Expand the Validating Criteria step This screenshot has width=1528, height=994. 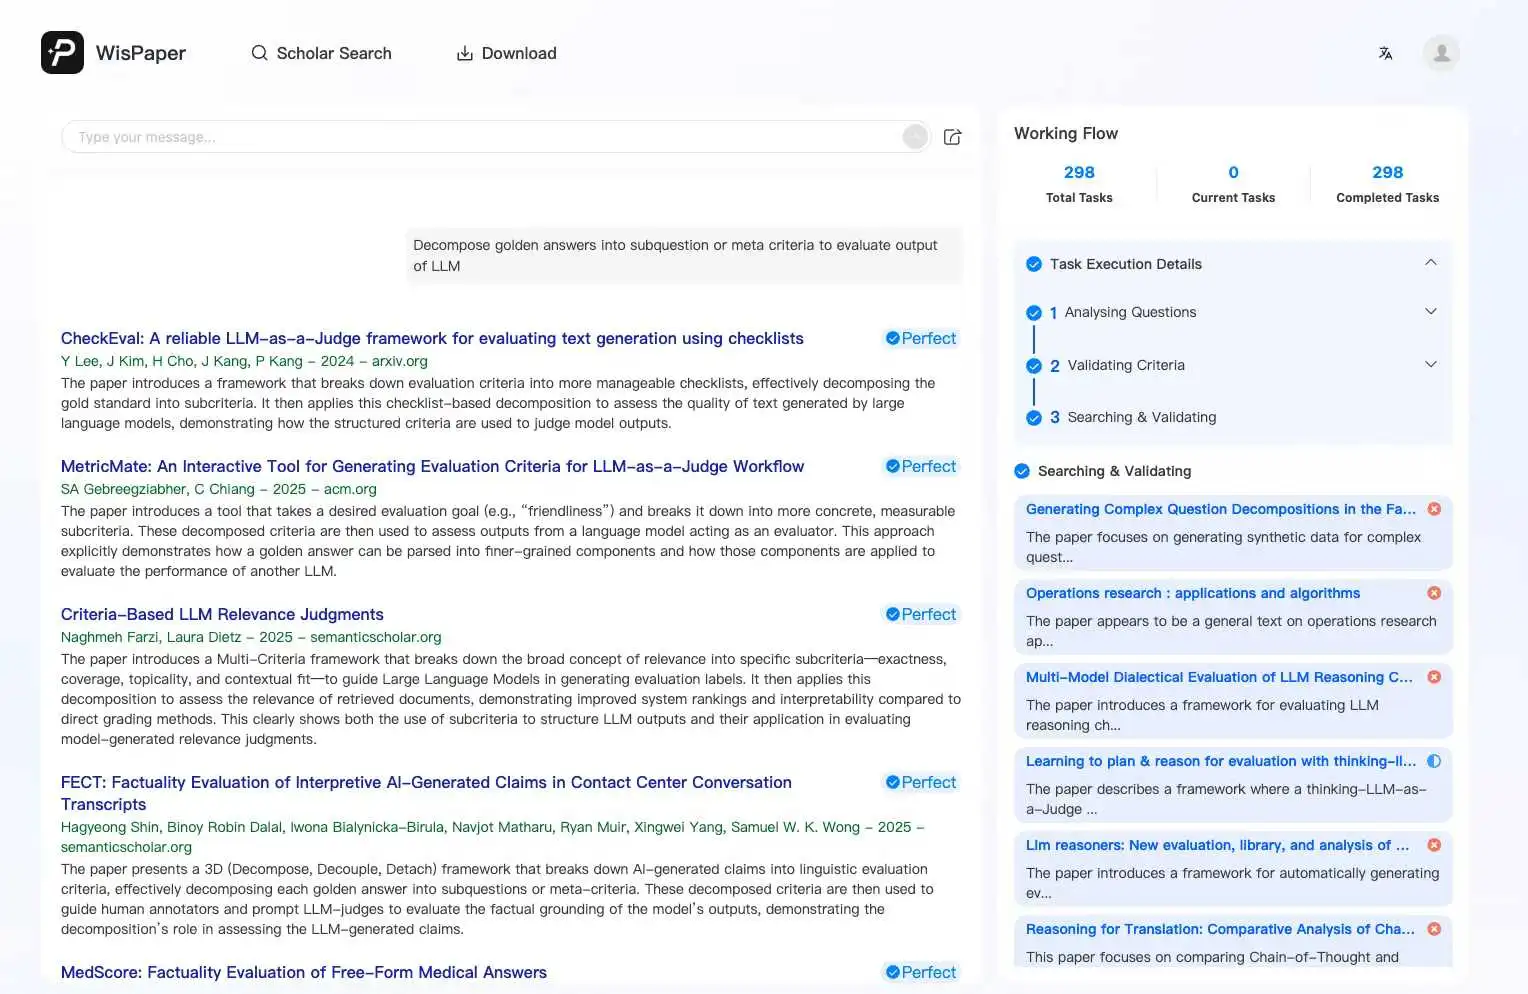pos(1431,365)
